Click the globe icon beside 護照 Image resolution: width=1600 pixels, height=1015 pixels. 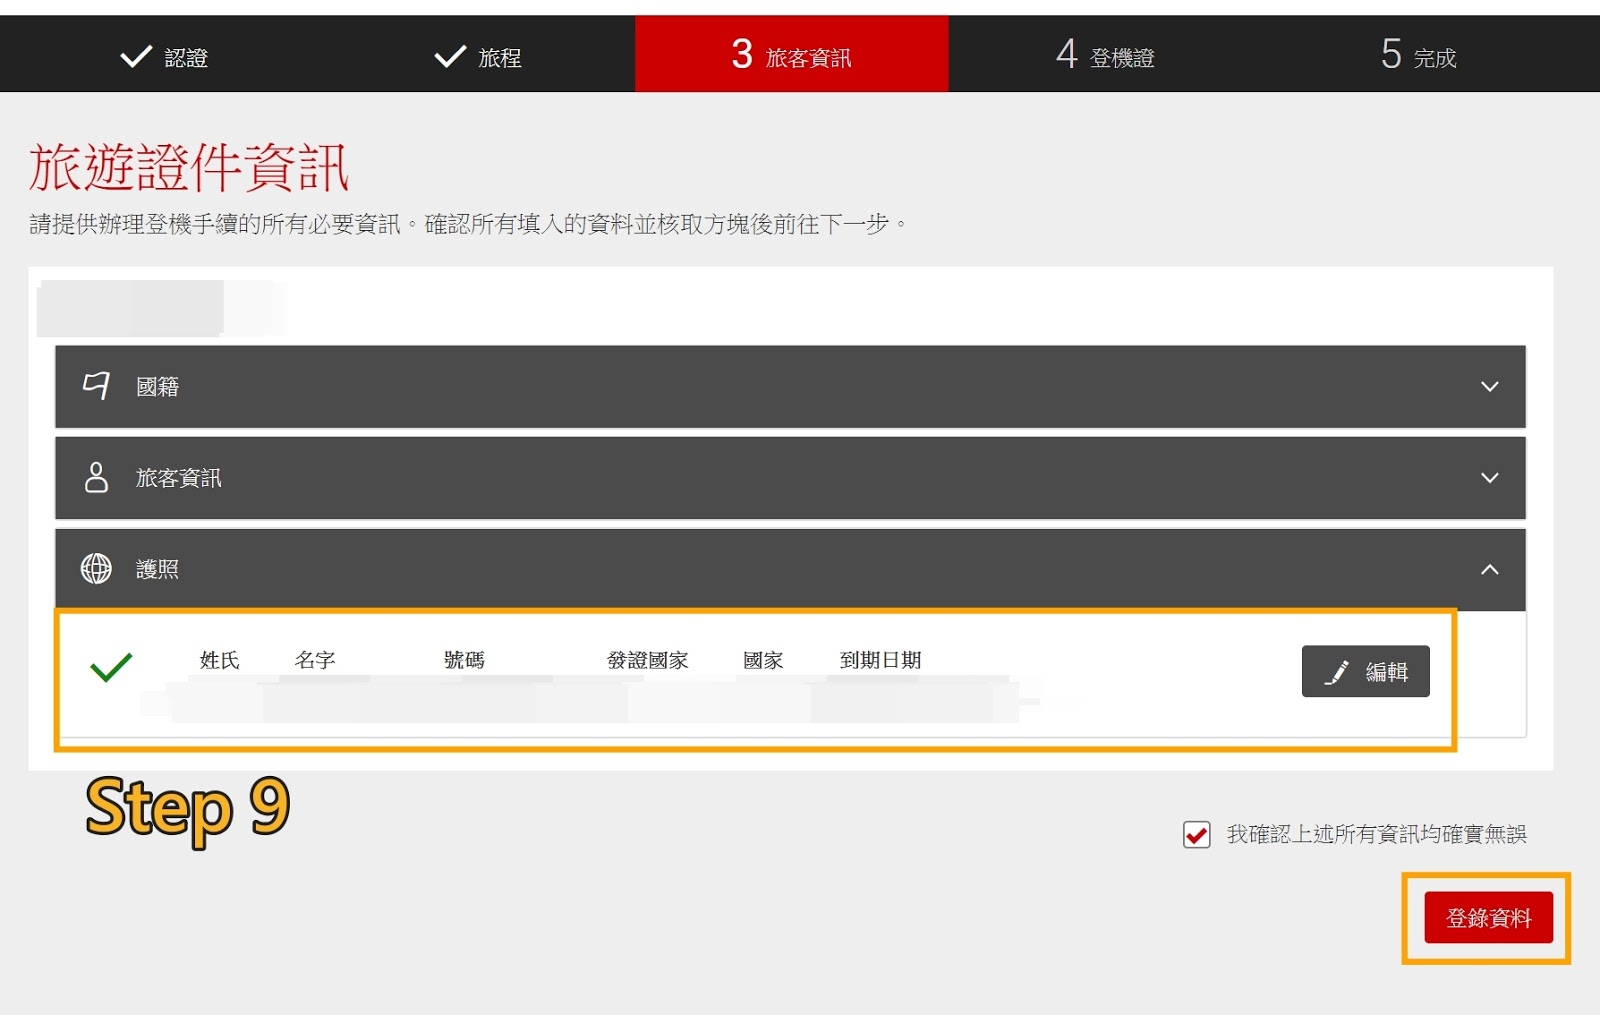[96, 568]
